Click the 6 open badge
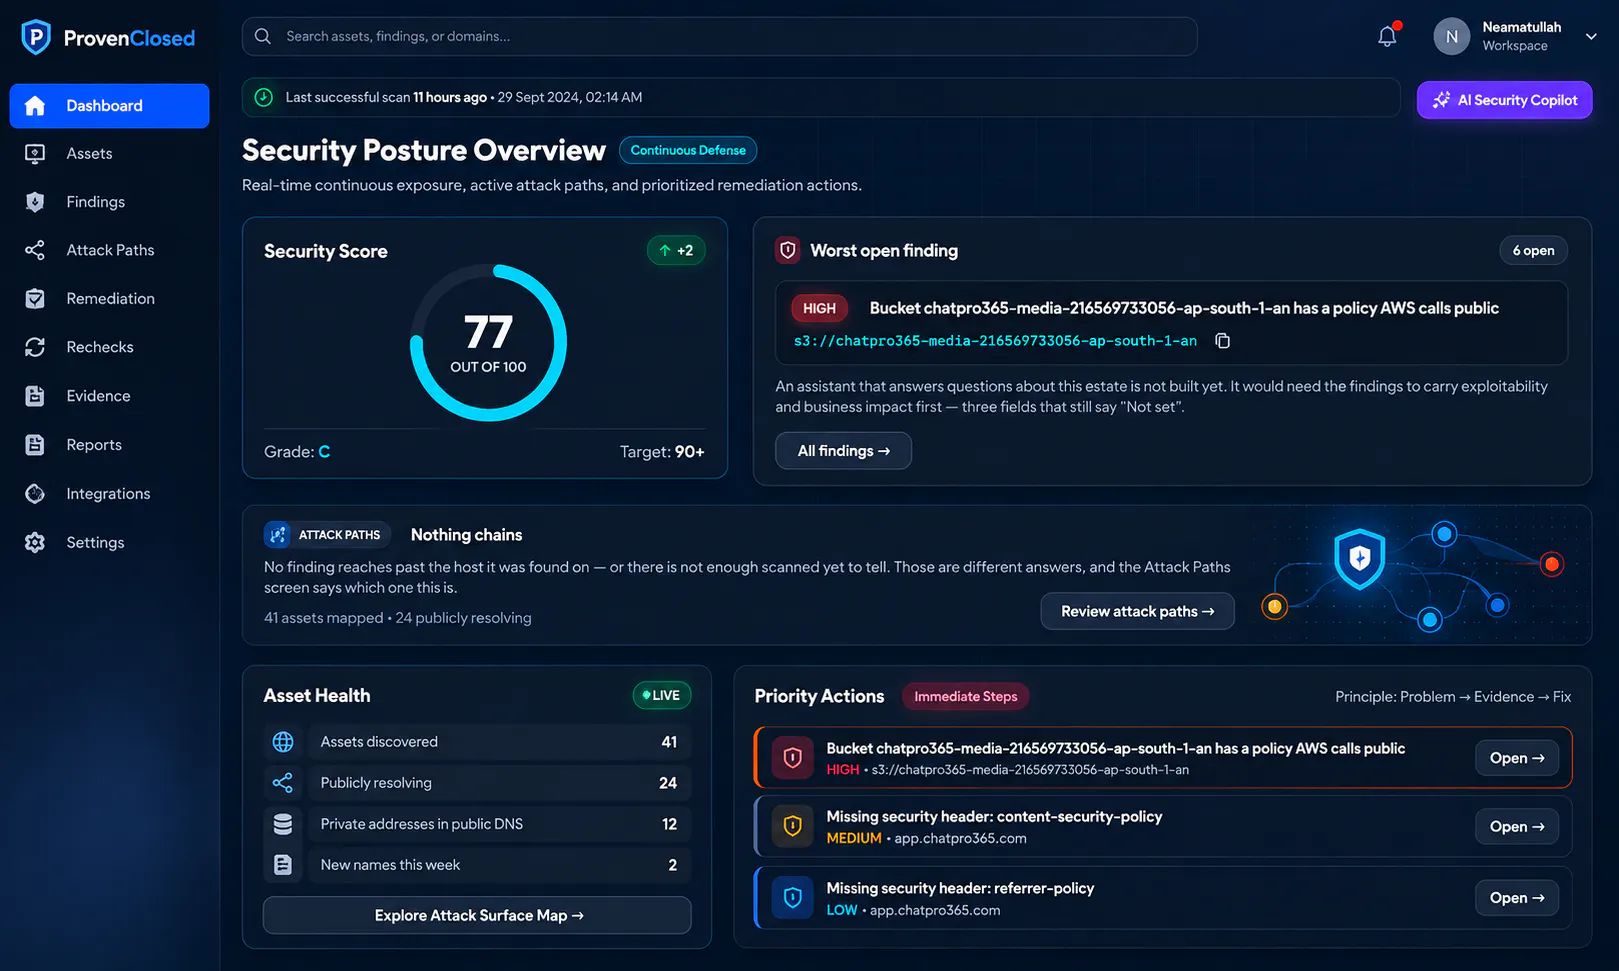 [1533, 251]
